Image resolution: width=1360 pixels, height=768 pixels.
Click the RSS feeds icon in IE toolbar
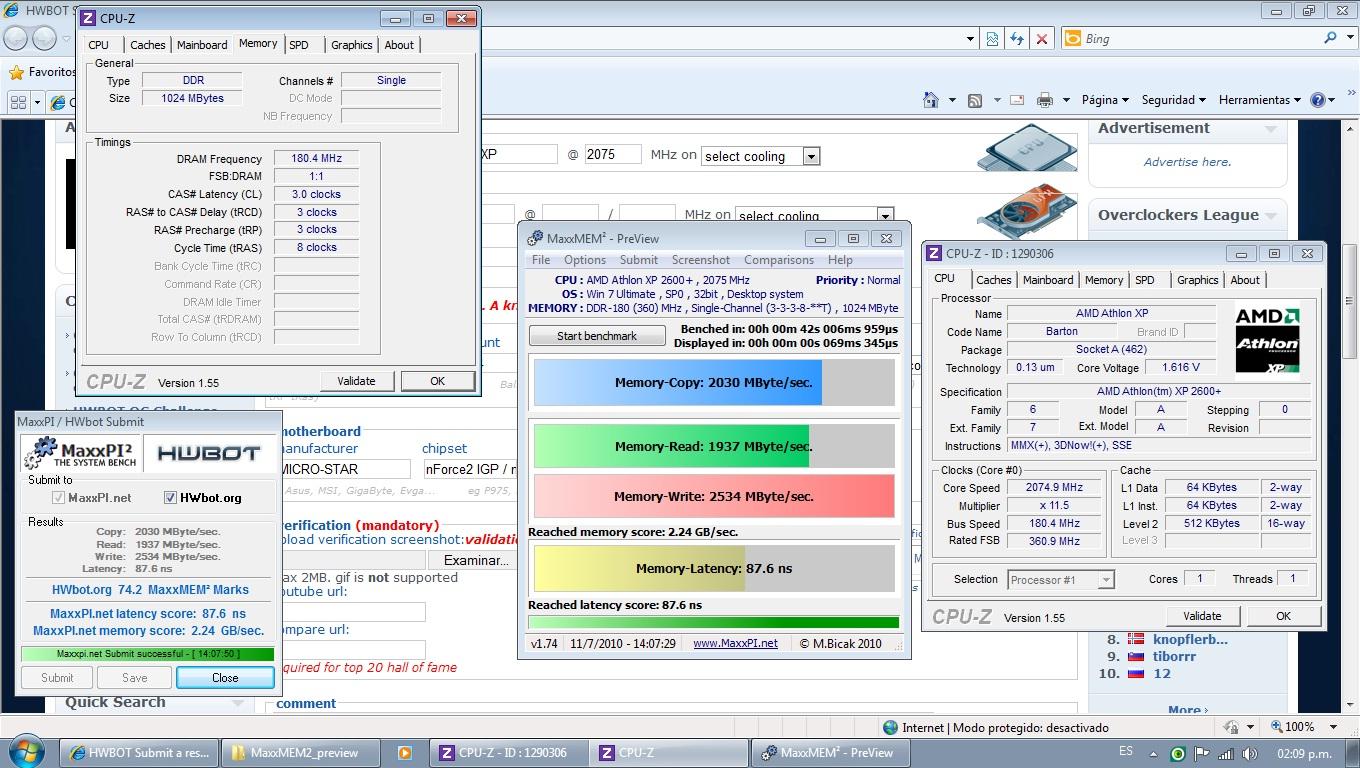[974, 99]
